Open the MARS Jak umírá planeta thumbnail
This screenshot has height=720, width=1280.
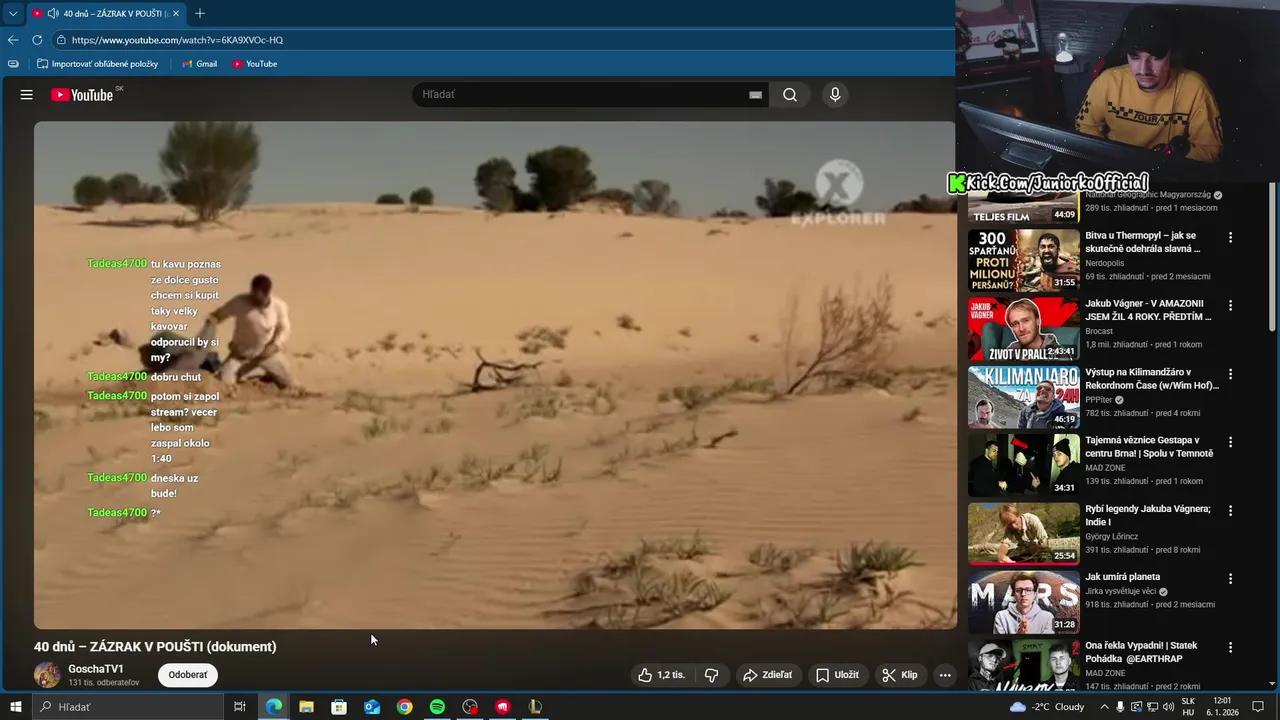click(1023, 602)
